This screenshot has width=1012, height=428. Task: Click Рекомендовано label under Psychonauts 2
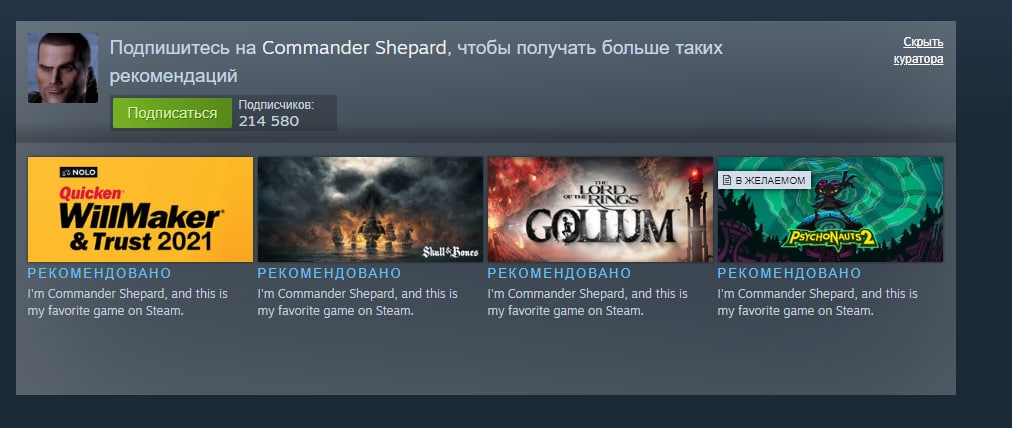789,273
